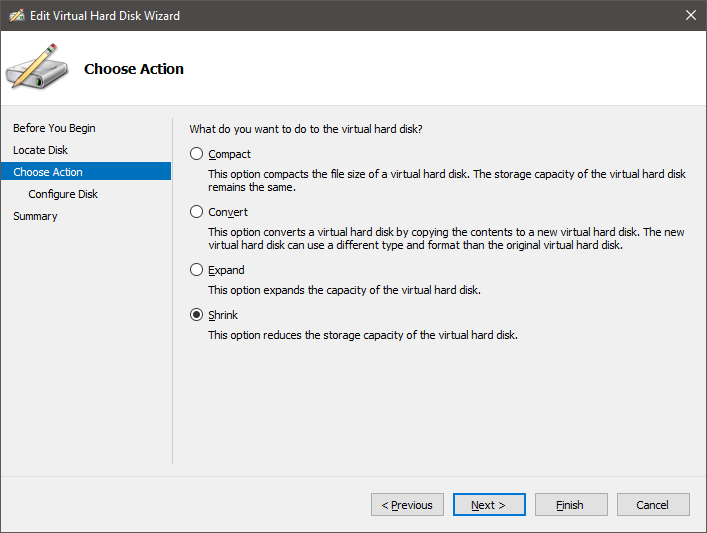Select the Convert radio button
707x533 pixels.
click(197, 211)
